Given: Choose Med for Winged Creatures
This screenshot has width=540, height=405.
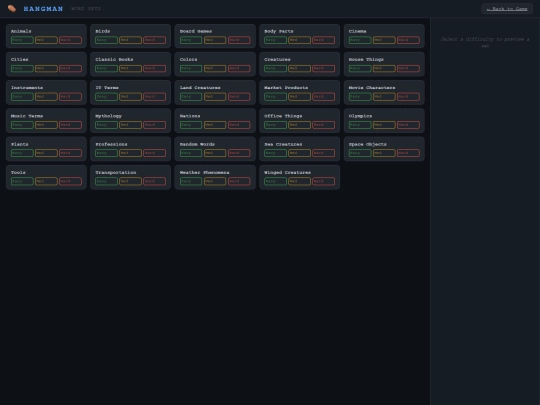Looking at the screenshot, I should [x=300, y=181].
